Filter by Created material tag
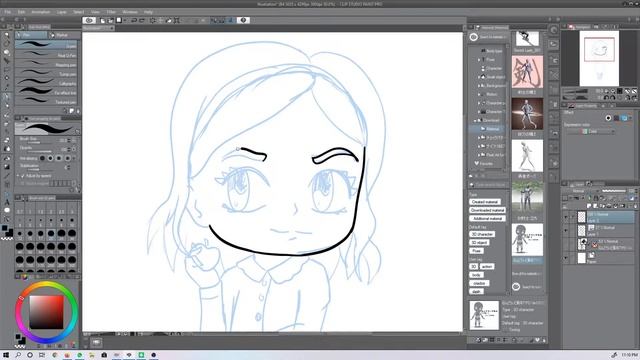The image size is (640, 360). tap(484, 202)
